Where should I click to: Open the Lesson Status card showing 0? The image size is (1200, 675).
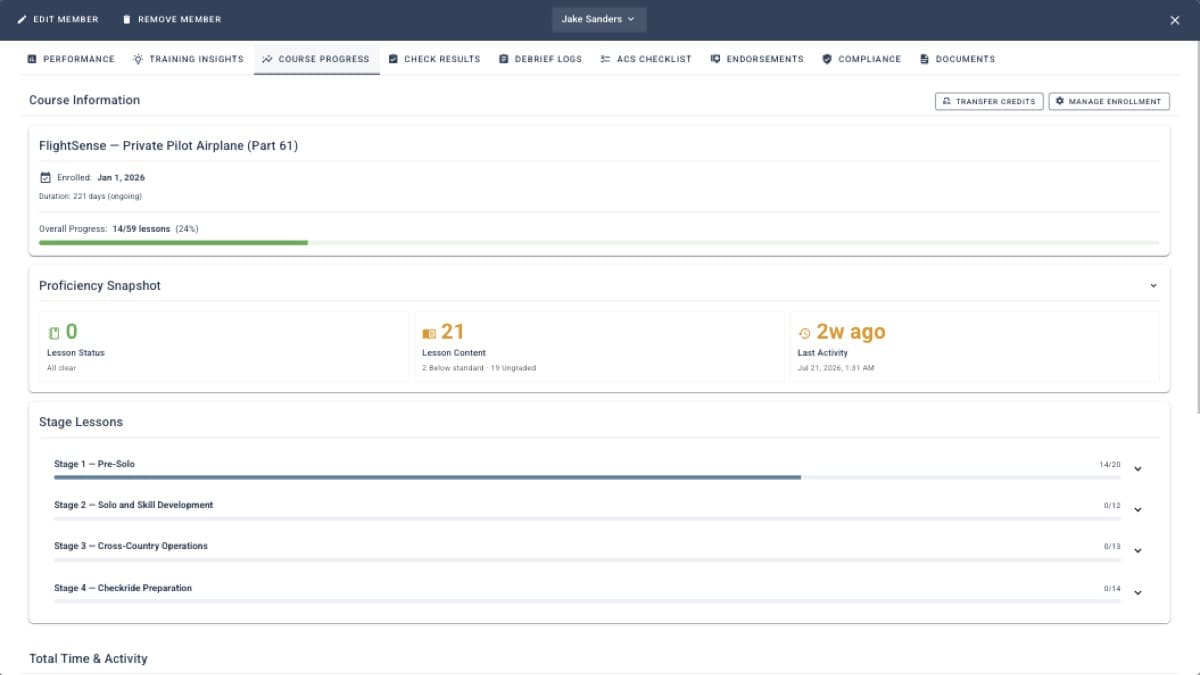click(x=224, y=345)
